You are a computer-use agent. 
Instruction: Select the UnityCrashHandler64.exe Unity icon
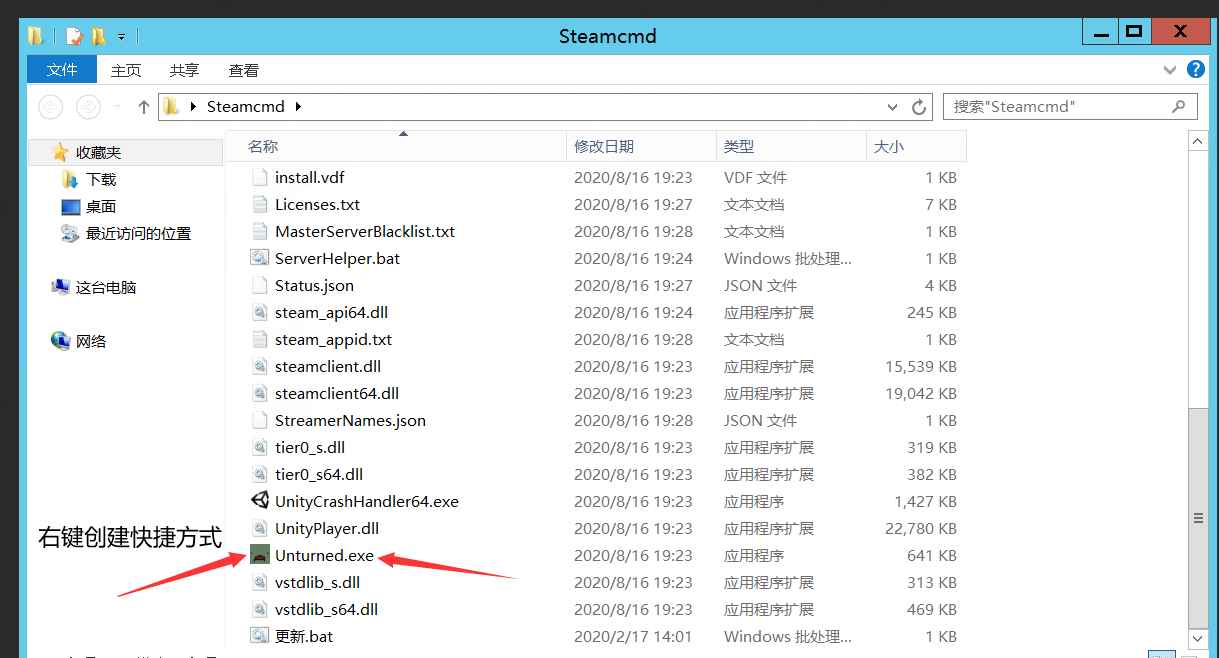click(260, 502)
